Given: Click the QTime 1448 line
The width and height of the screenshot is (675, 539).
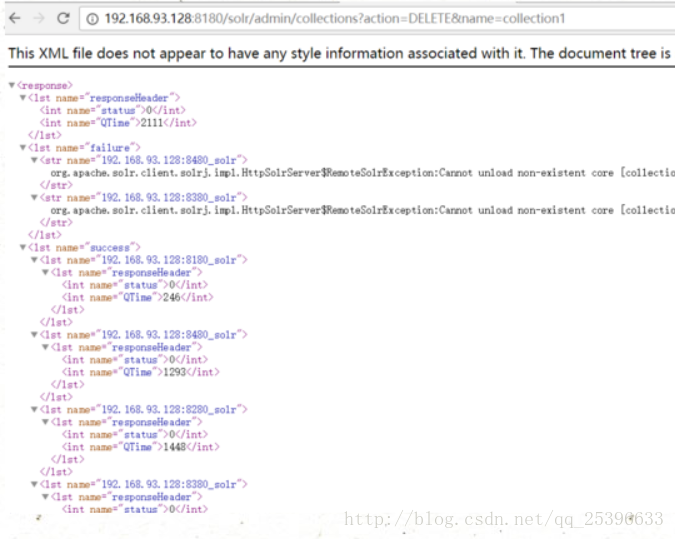Looking at the screenshot, I should point(140,447).
